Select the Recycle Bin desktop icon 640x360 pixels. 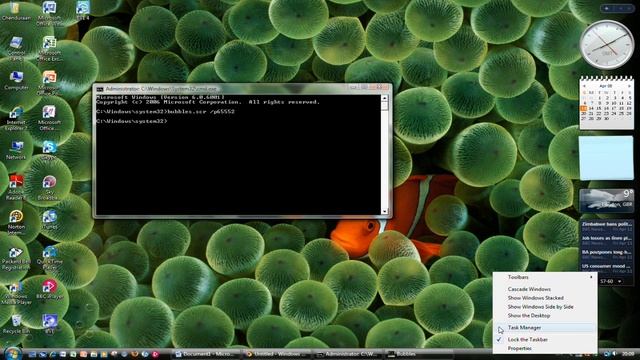16,324
